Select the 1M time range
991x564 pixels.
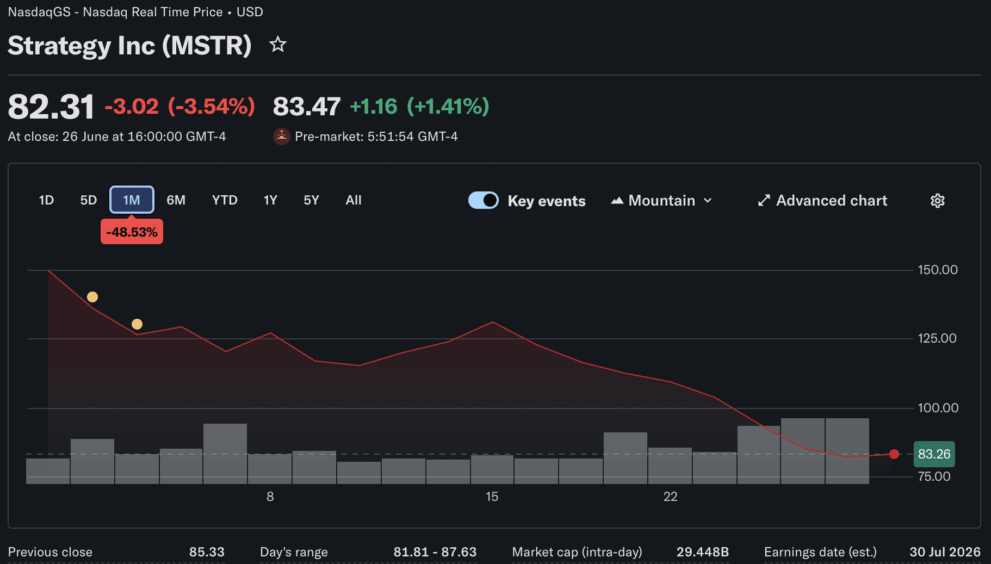[131, 200]
